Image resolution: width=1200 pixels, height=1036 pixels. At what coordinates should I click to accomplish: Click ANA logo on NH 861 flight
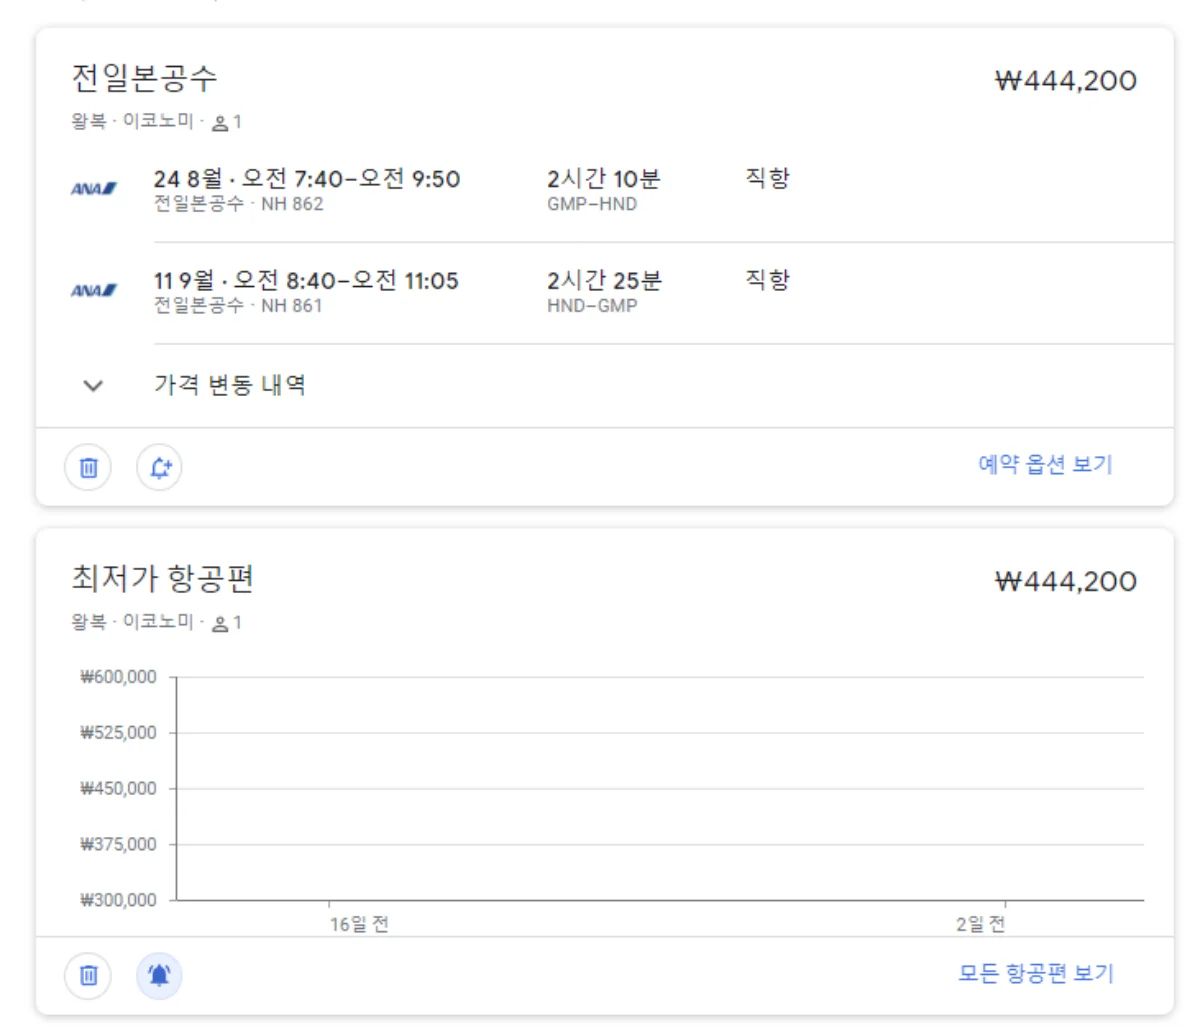pyautogui.click(x=94, y=291)
